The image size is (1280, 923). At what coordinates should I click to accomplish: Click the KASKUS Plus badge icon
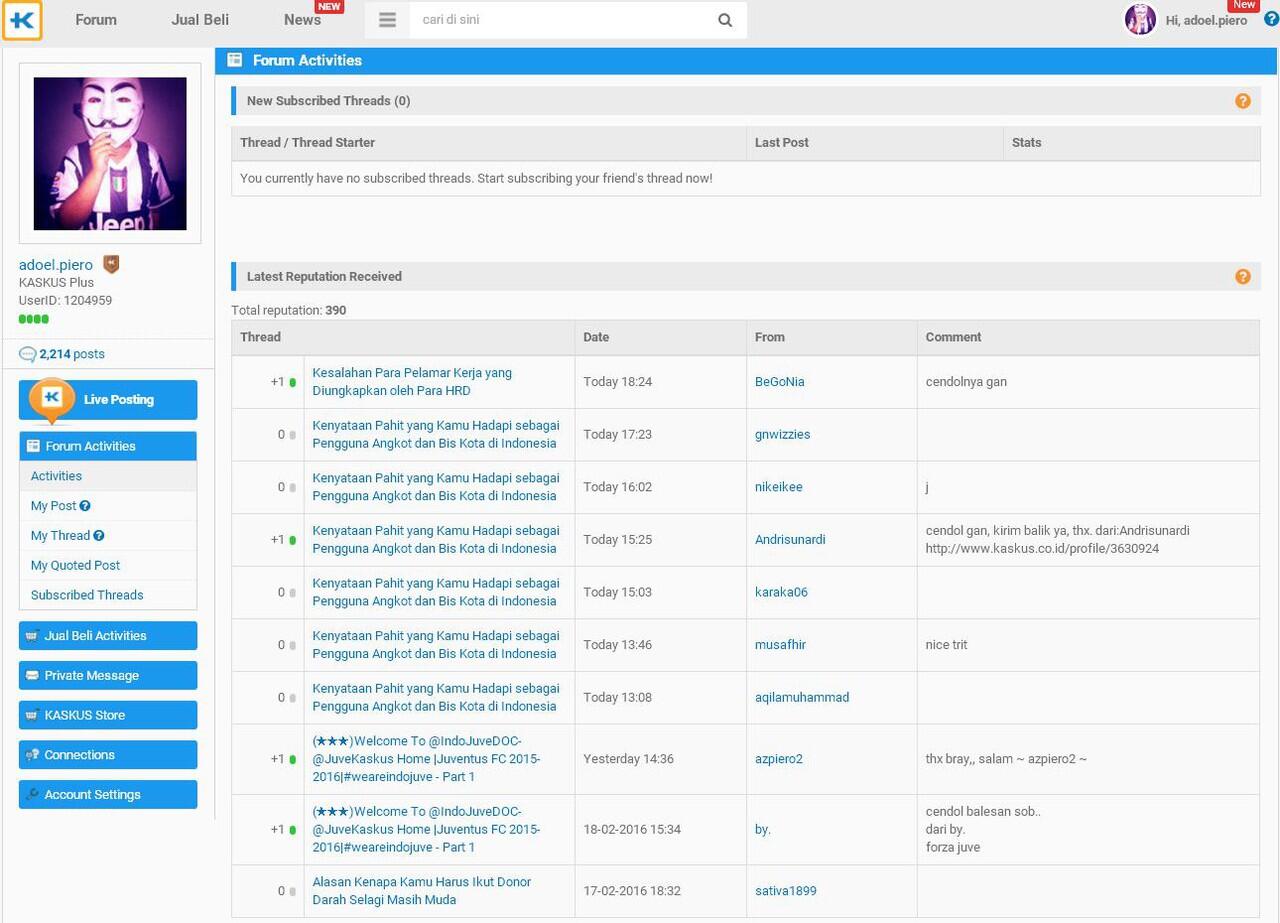pos(111,264)
